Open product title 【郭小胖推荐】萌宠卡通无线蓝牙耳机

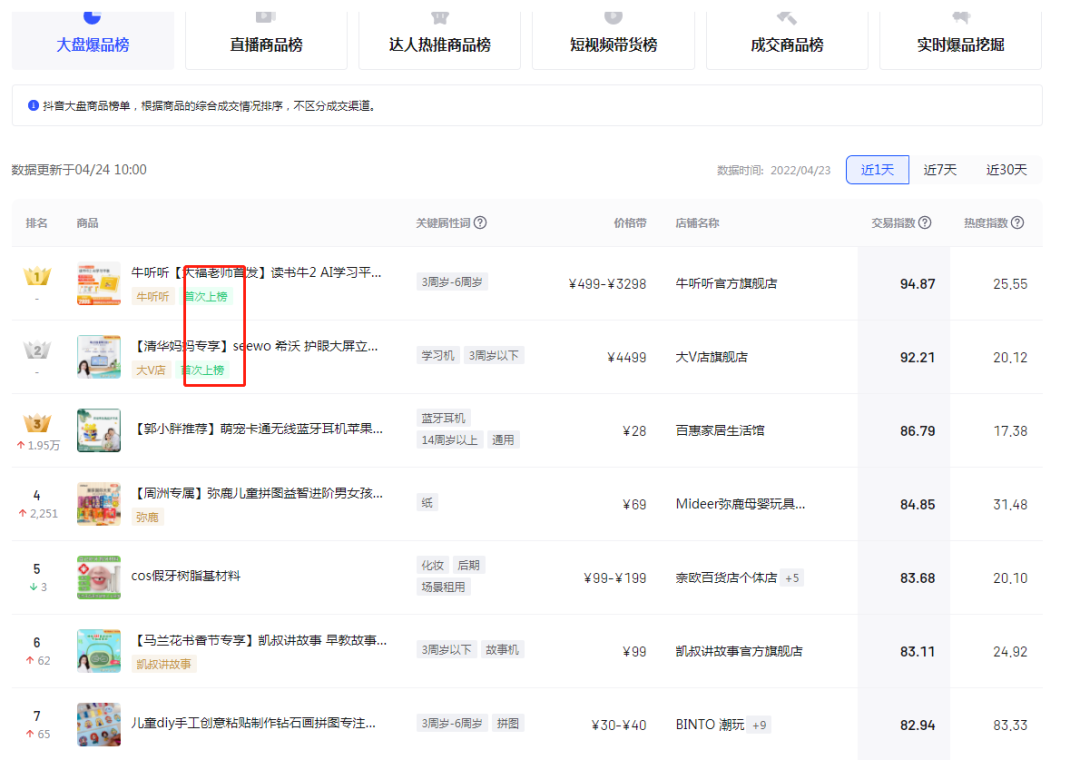pos(257,429)
